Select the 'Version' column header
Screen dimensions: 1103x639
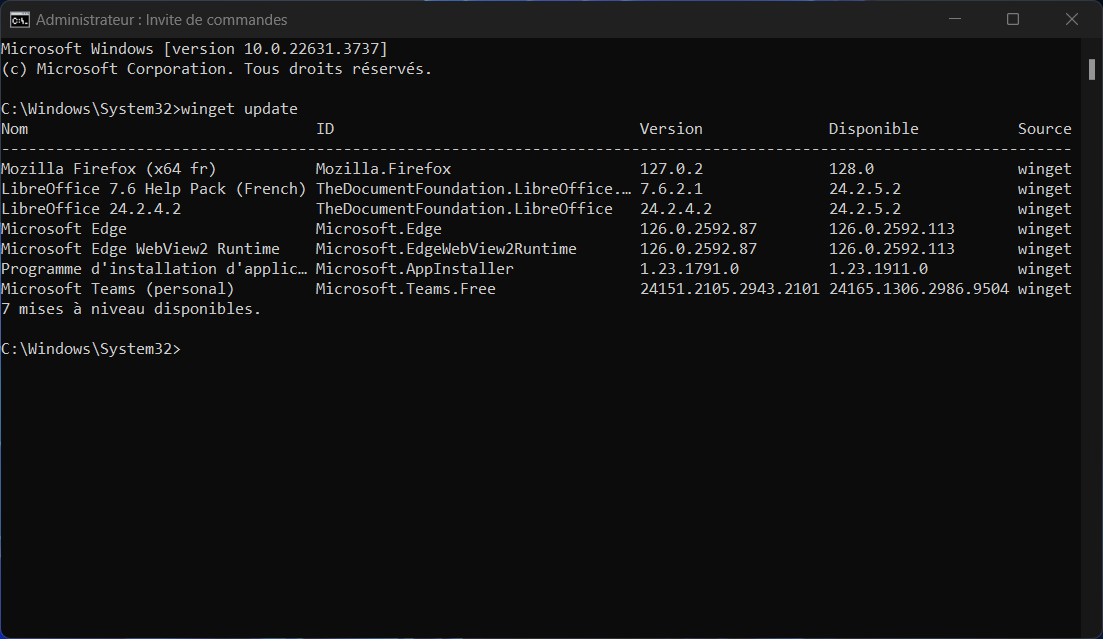point(671,129)
